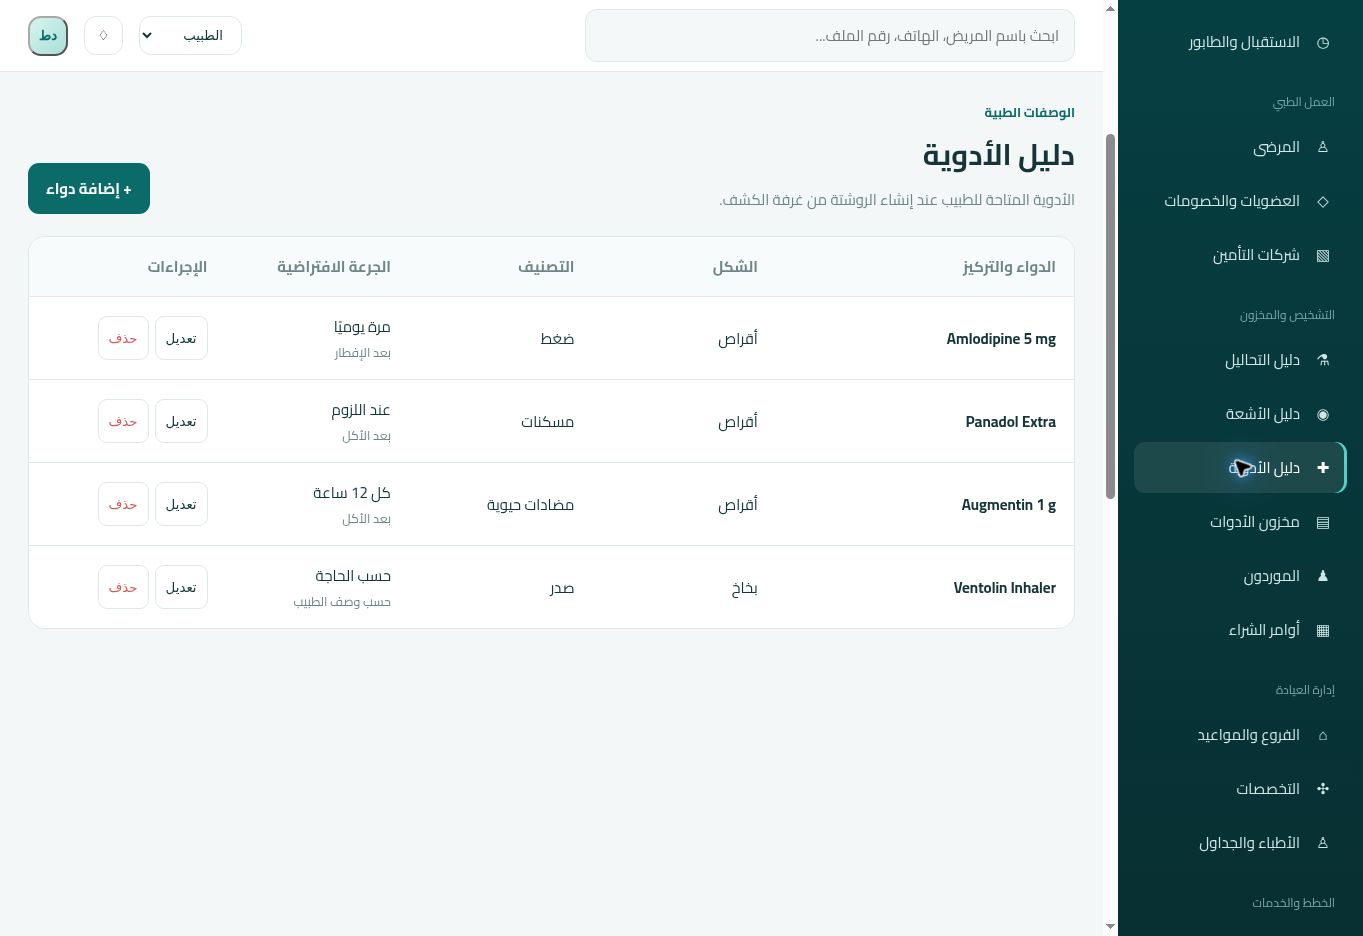The width and height of the screenshot is (1363, 936).
Task: Click the flask icon next to دليل التحاليل
Action: pos(1323,360)
